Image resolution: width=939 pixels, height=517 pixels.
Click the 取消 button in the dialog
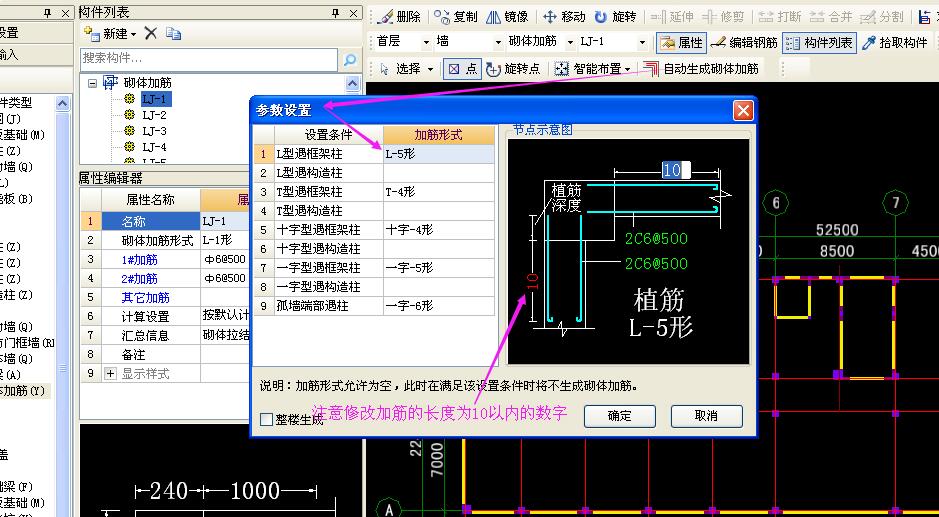tap(706, 415)
